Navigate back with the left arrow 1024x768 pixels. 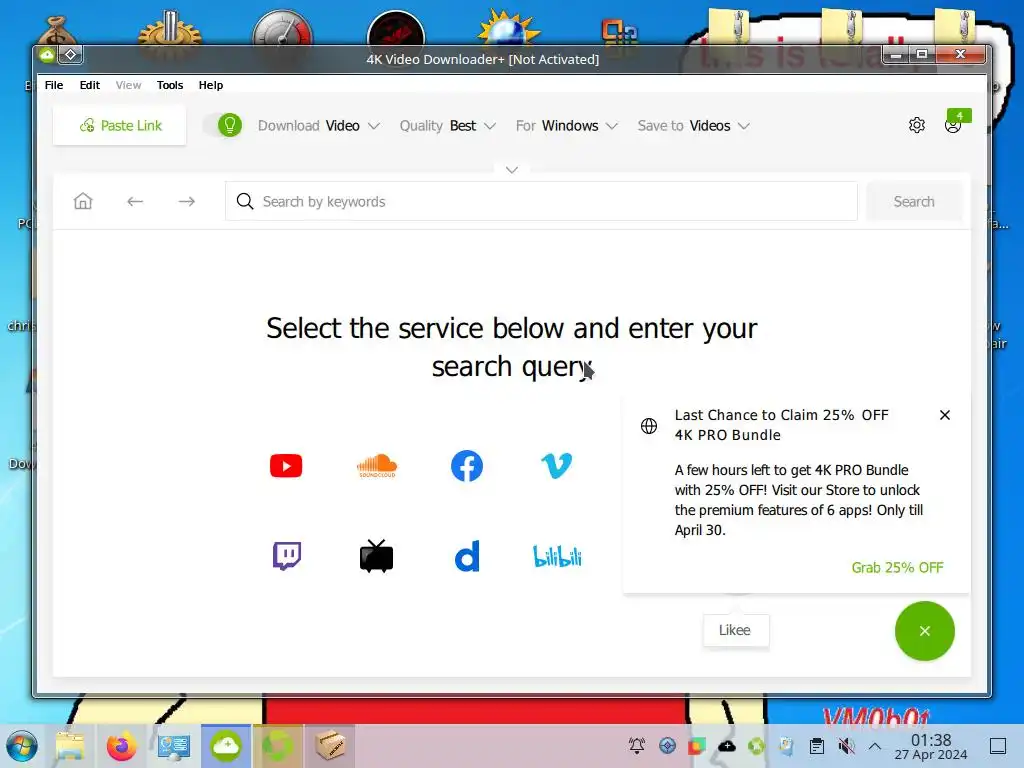point(135,201)
